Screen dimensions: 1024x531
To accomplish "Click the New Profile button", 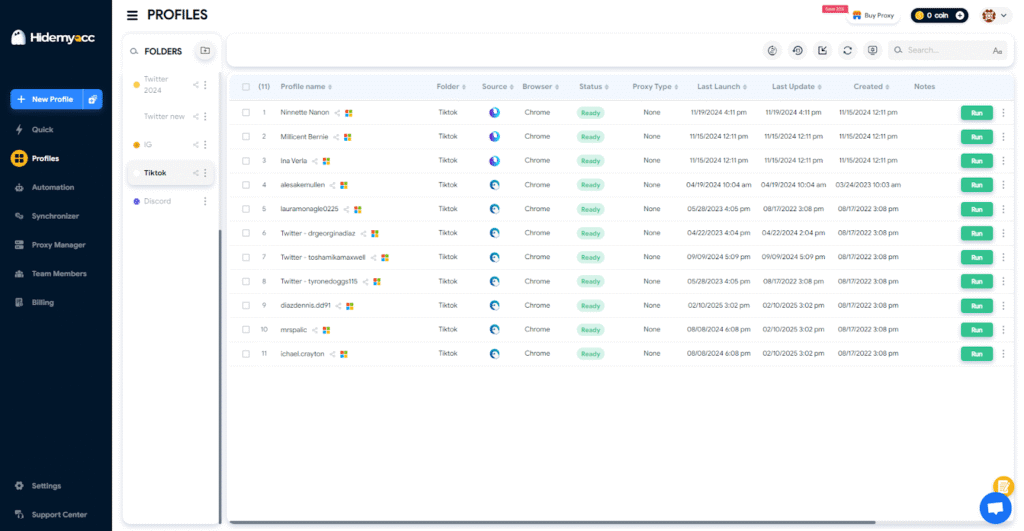I will click(x=46, y=100).
